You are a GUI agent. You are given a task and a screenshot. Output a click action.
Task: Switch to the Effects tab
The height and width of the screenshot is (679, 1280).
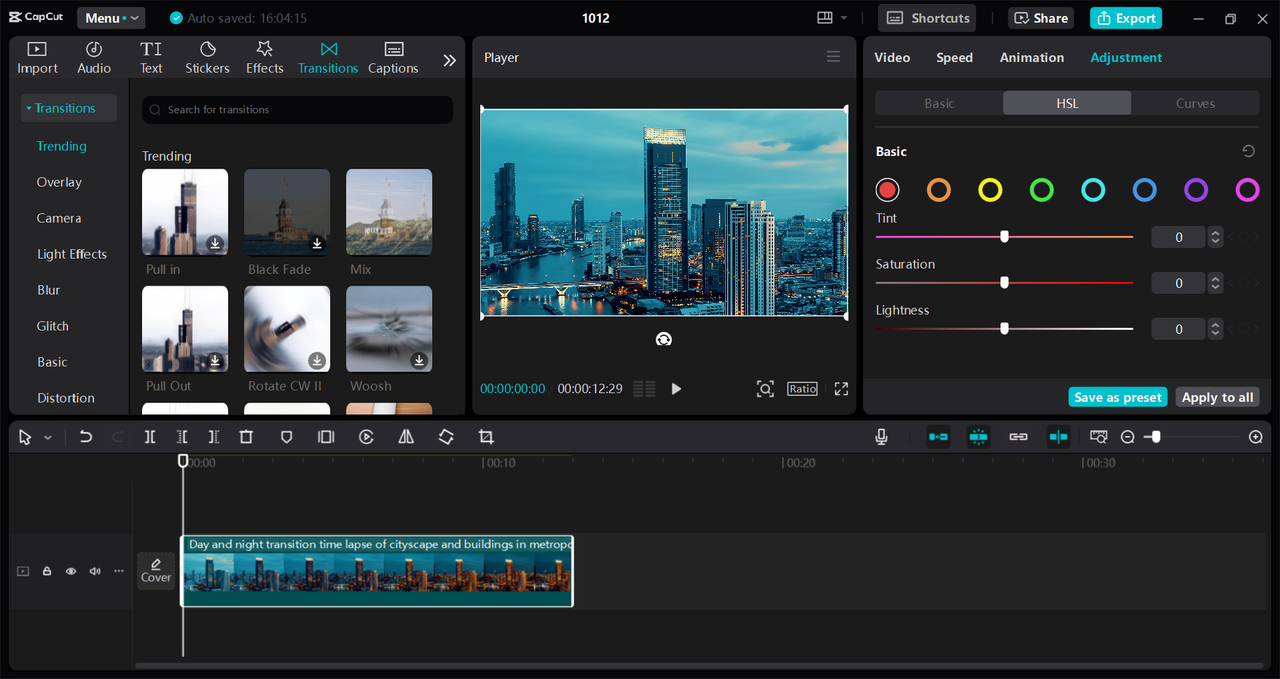[265, 58]
